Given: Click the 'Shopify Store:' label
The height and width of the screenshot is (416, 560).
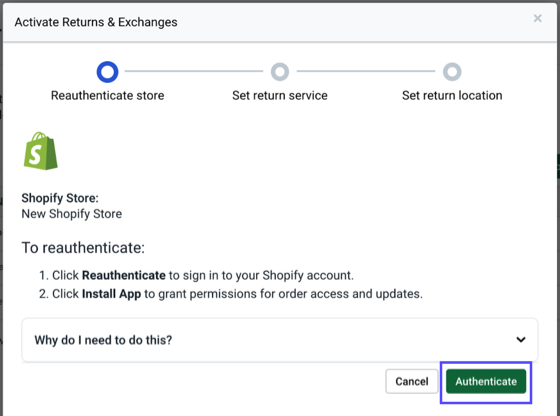Looking at the screenshot, I should point(60,198).
